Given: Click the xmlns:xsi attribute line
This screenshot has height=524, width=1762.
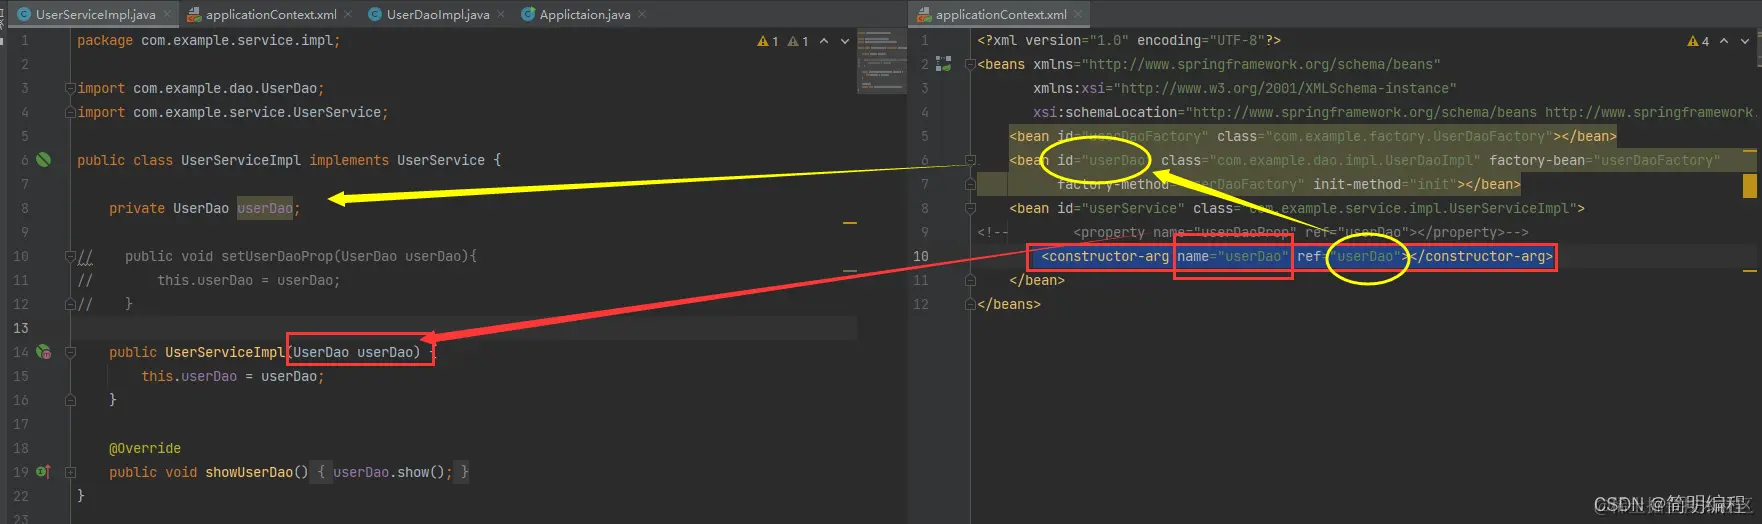Looking at the screenshot, I should [1245, 88].
